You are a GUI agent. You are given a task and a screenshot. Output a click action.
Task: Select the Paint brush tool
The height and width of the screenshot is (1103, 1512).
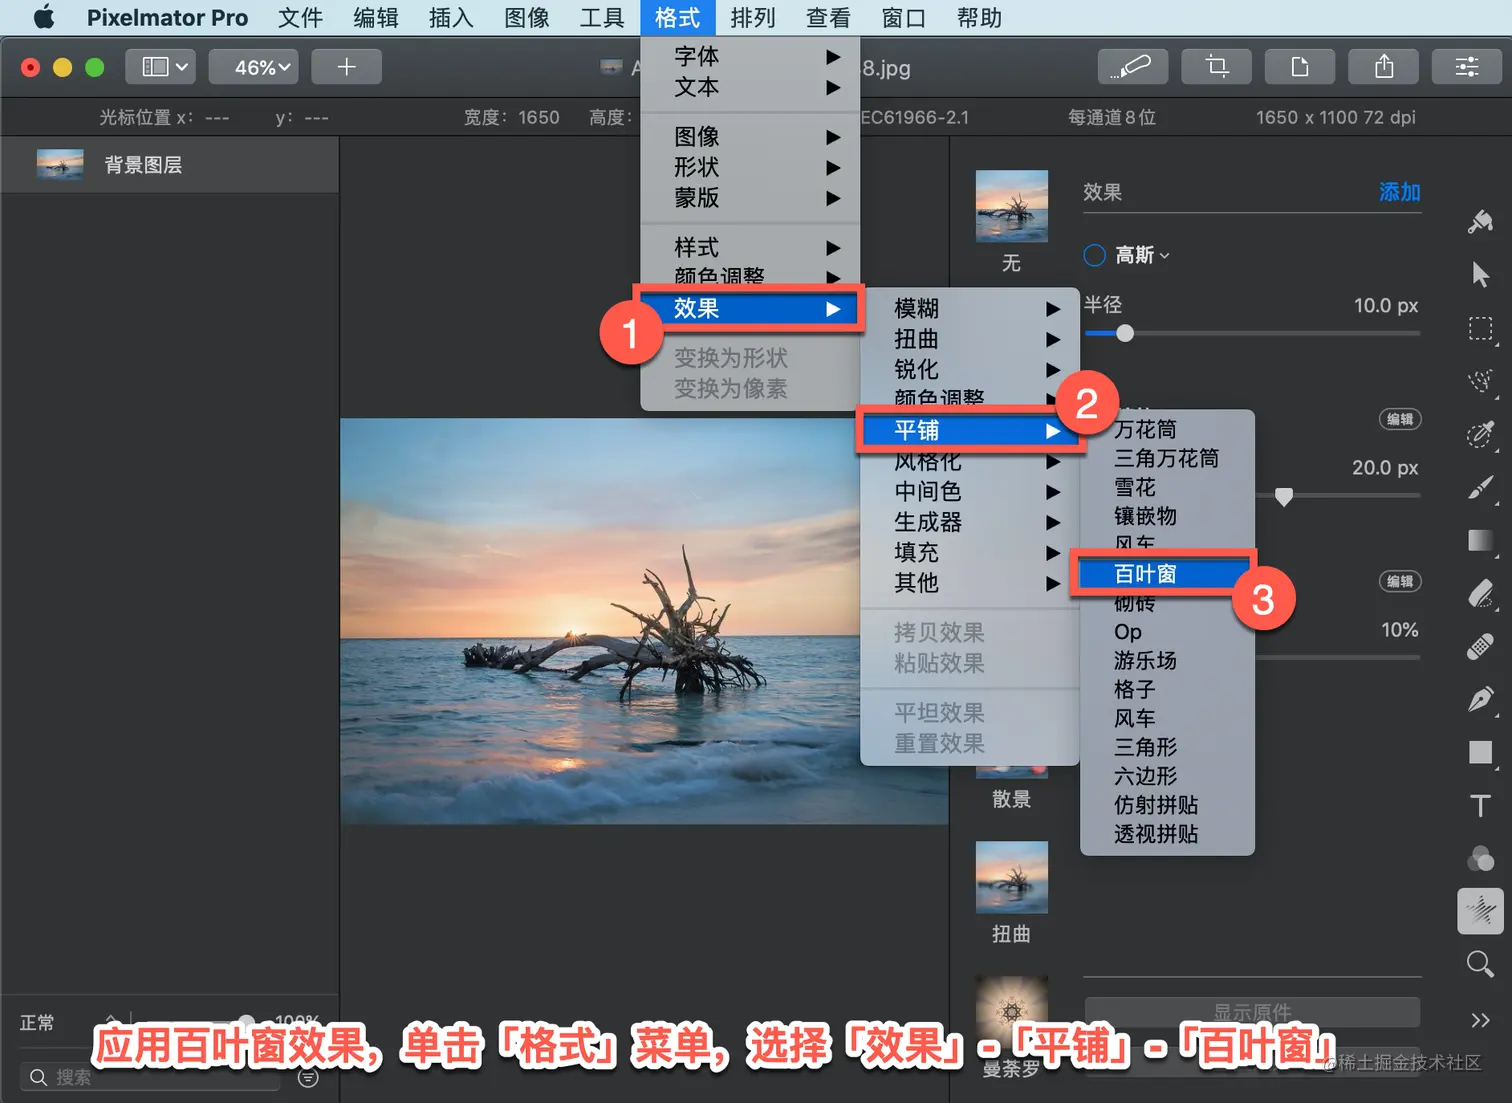pos(1480,487)
